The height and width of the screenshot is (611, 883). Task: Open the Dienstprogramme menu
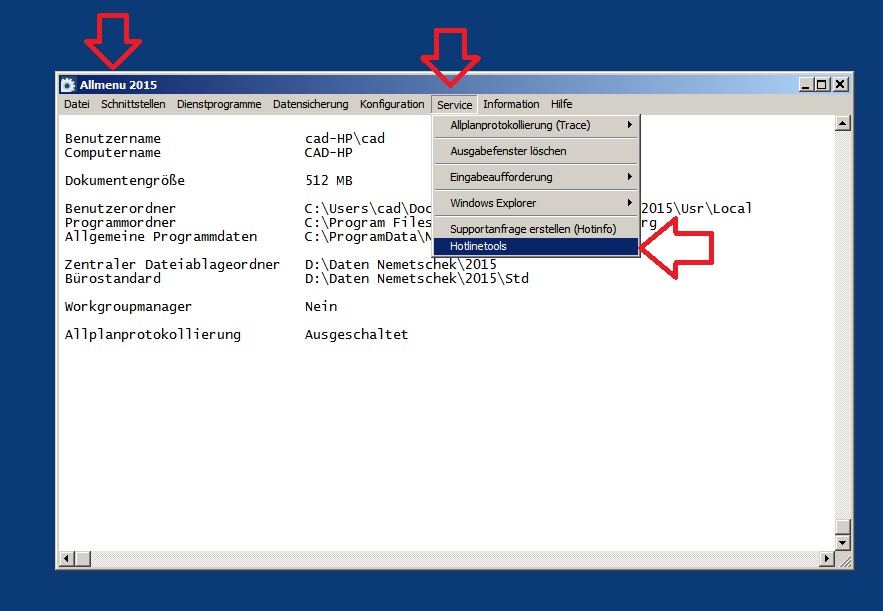point(219,104)
